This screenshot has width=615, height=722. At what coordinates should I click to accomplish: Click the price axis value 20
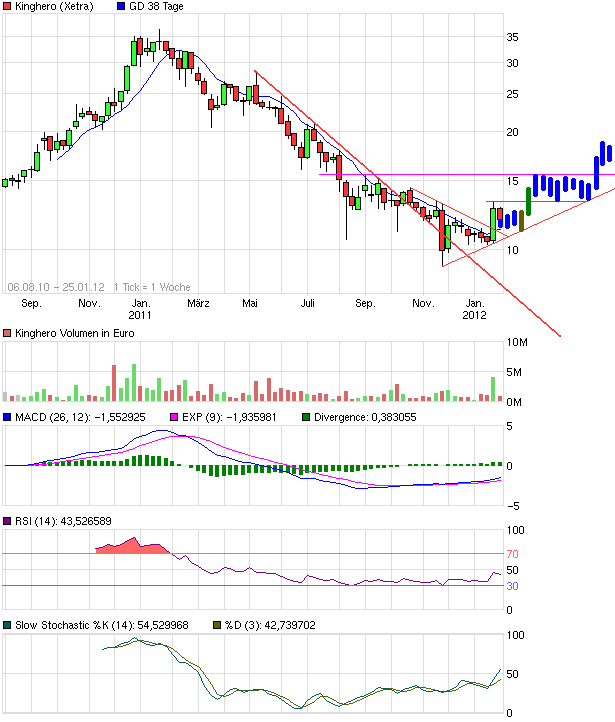click(512, 132)
